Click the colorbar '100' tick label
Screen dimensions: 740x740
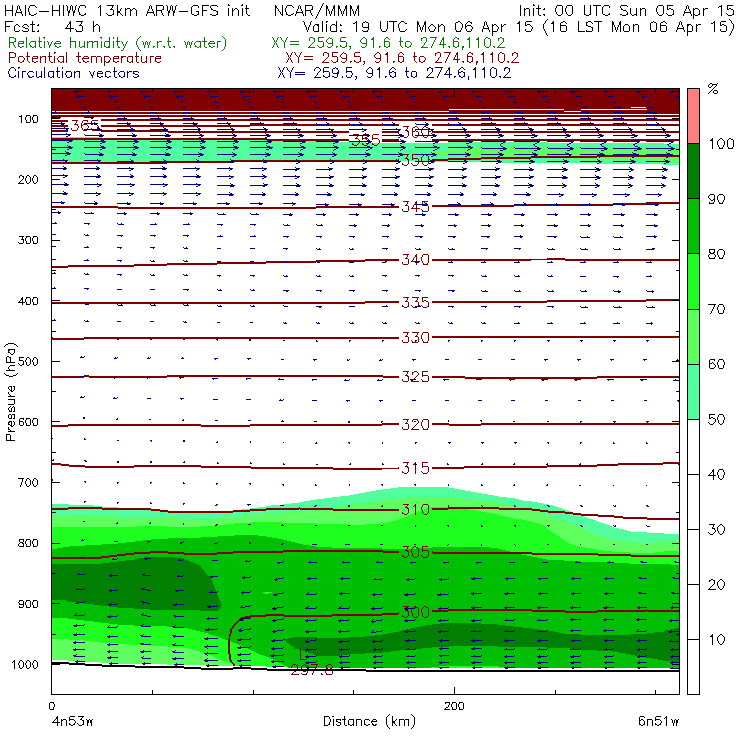pyautogui.click(x=721, y=144)
